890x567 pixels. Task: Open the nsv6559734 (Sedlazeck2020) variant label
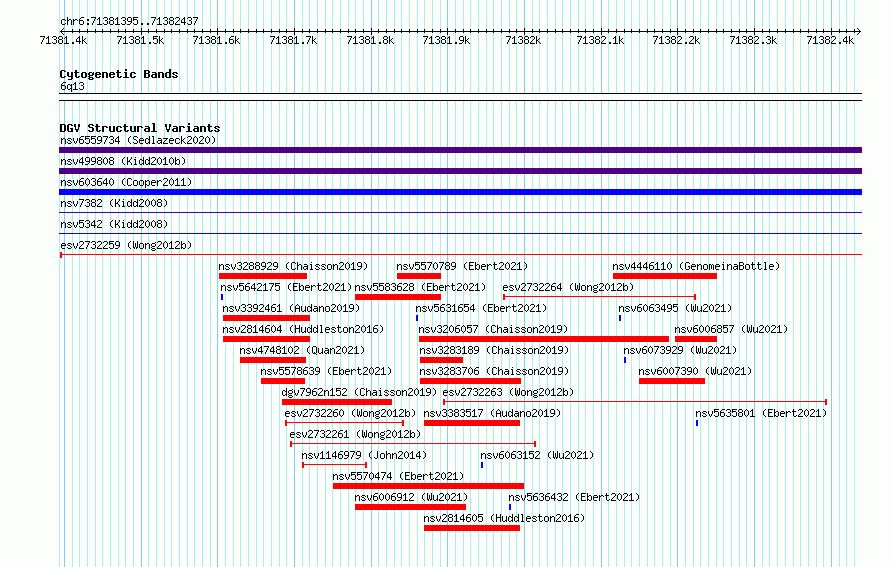[138, 140]
